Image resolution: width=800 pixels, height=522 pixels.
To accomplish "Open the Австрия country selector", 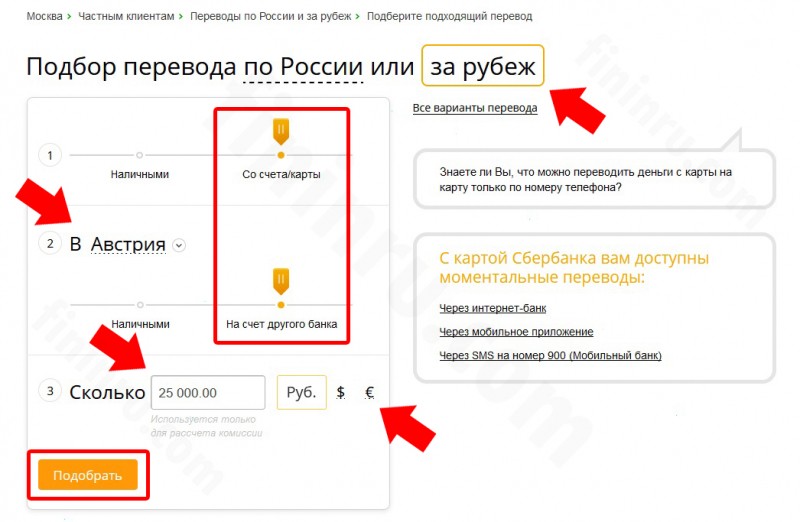I will click(128, 244).
